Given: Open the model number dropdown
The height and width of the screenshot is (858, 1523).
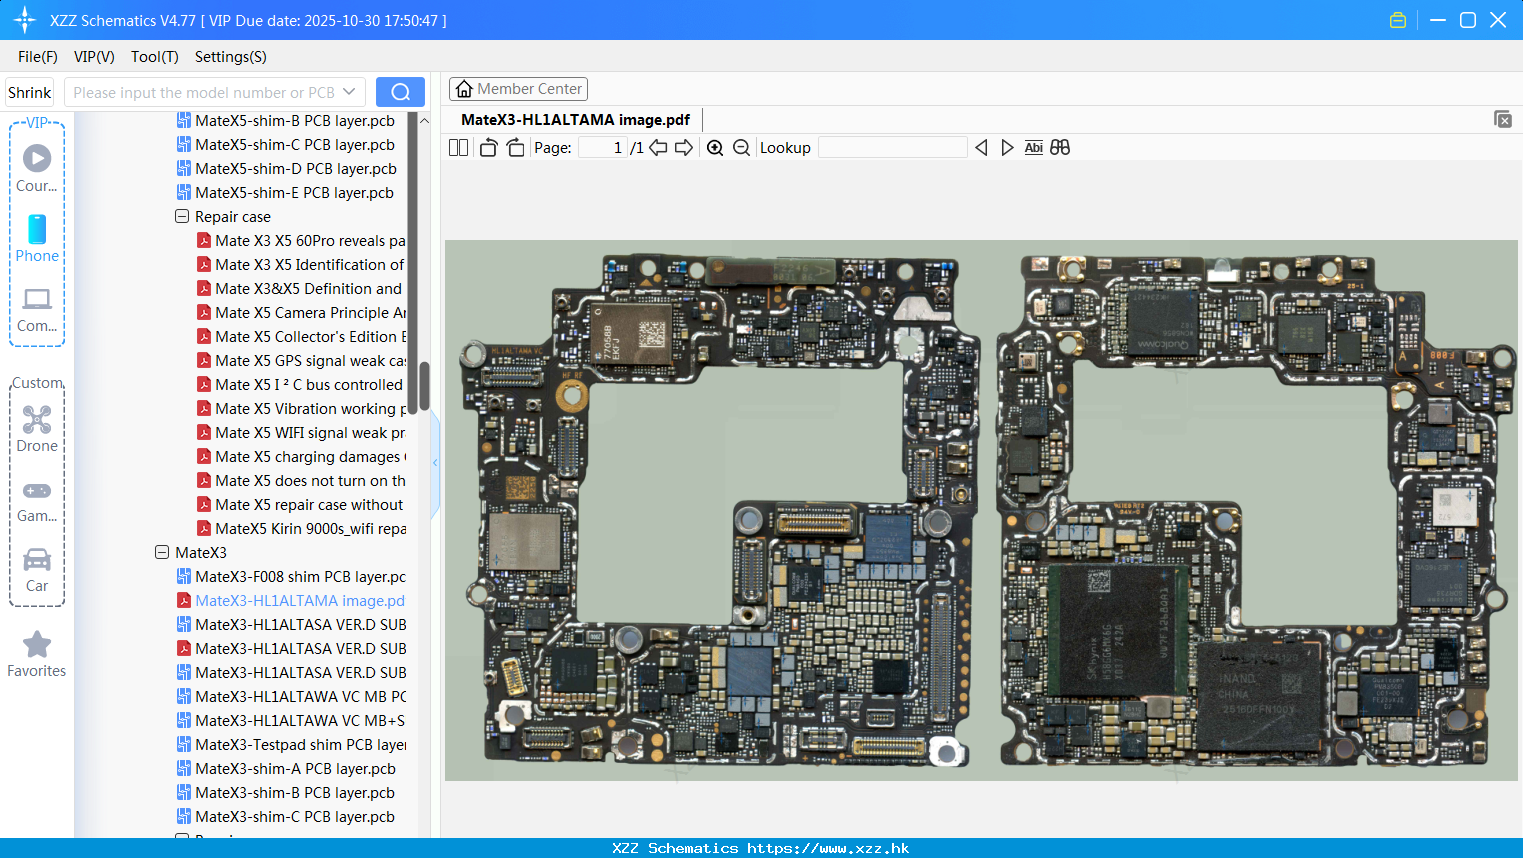Looking at the screenshot, I should (349, 92).
